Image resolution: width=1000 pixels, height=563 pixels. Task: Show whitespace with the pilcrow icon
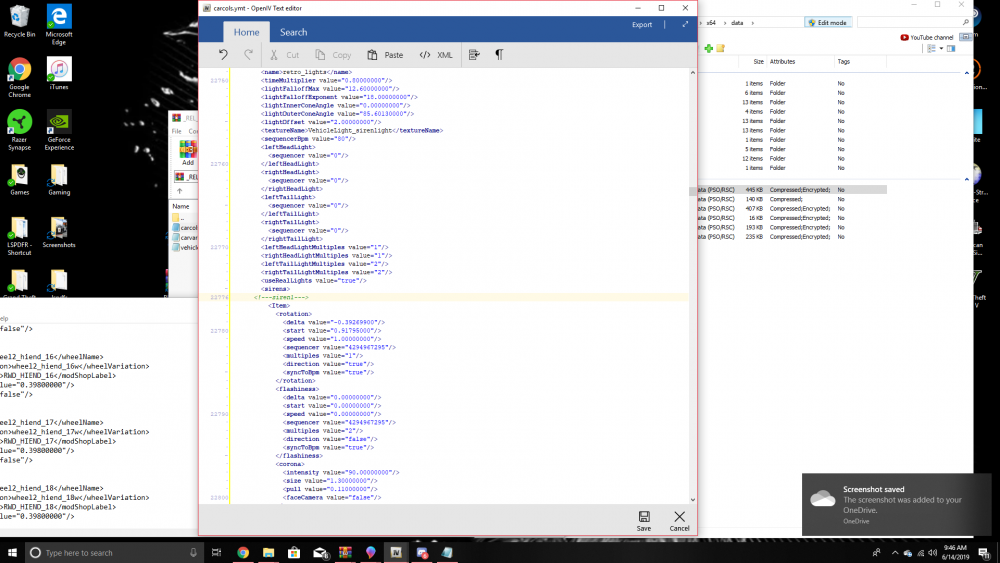click(x=499, y=55)
